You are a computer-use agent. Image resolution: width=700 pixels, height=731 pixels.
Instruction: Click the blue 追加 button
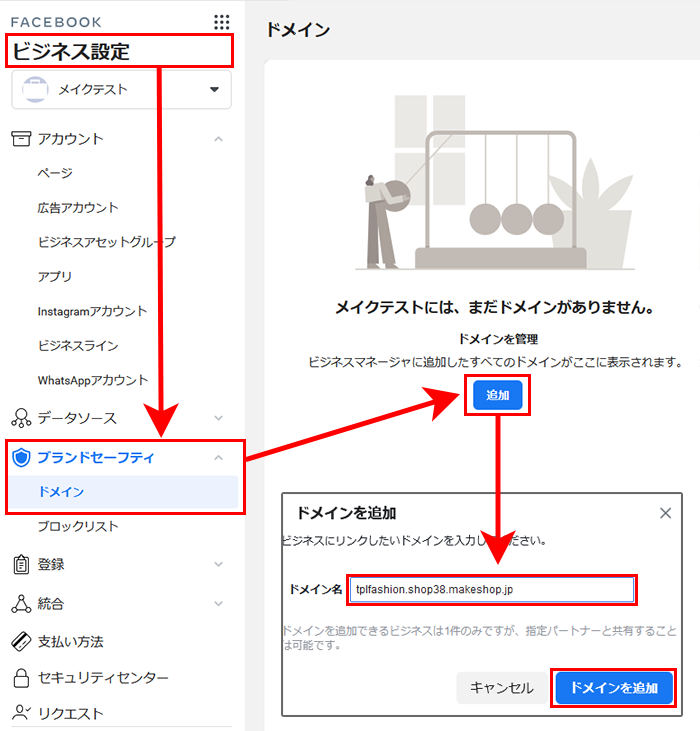tap(497, 395)
